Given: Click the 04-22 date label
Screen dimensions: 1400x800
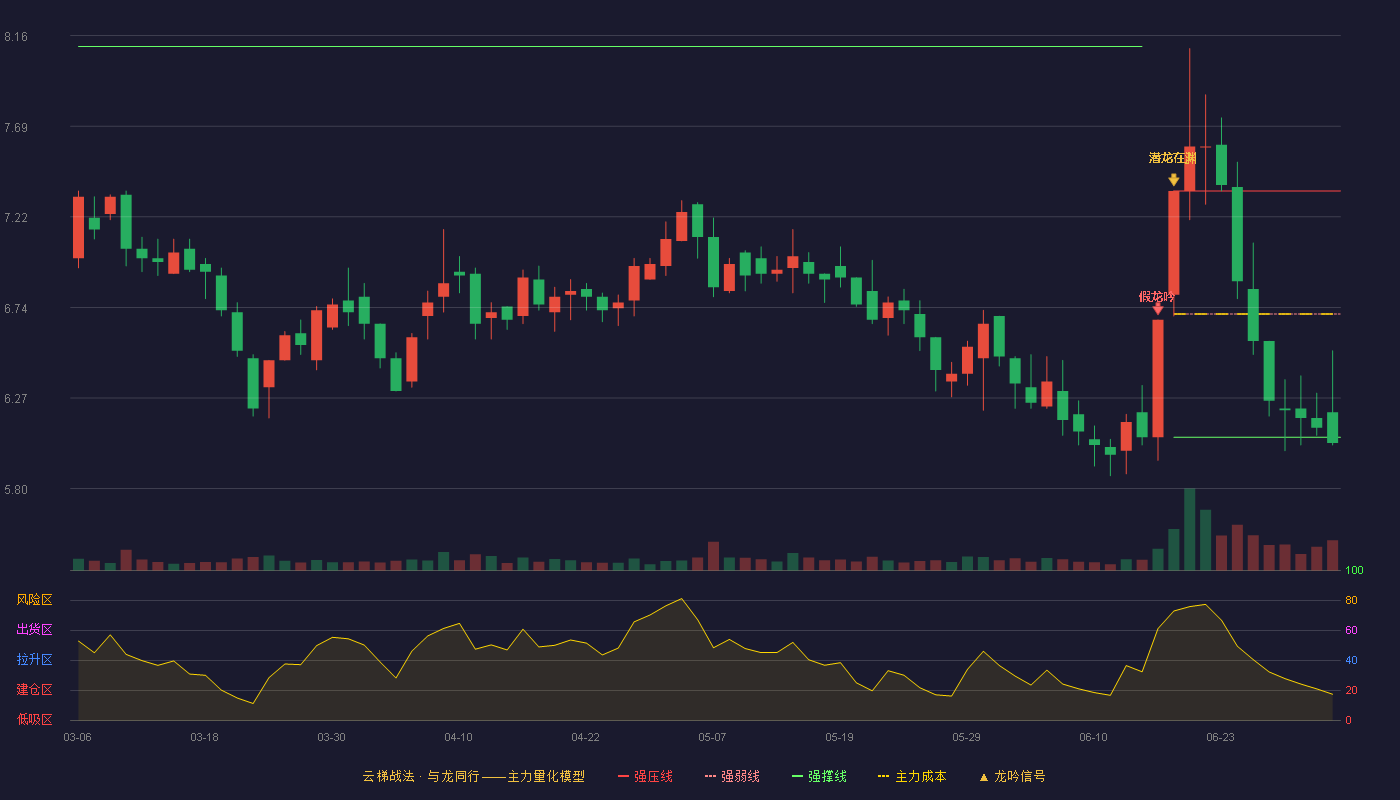Looking at the screenshot, I should [x=585, y=737].
